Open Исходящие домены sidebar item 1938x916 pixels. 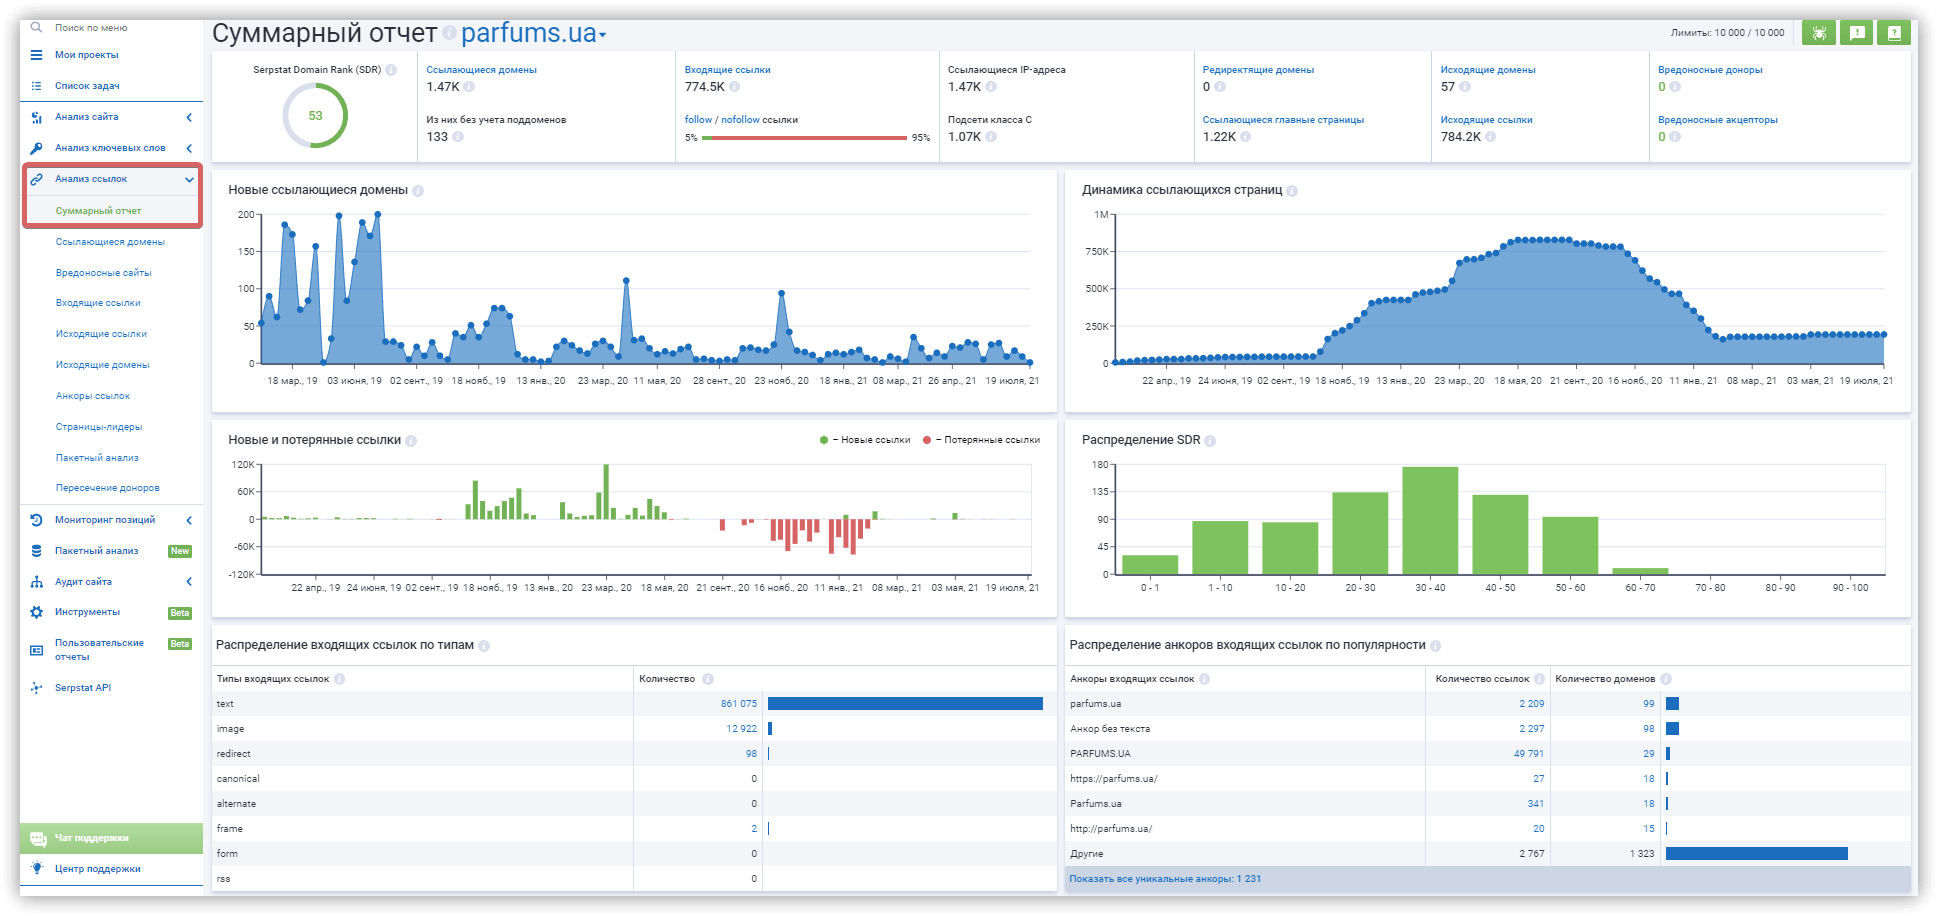(103, 365)
